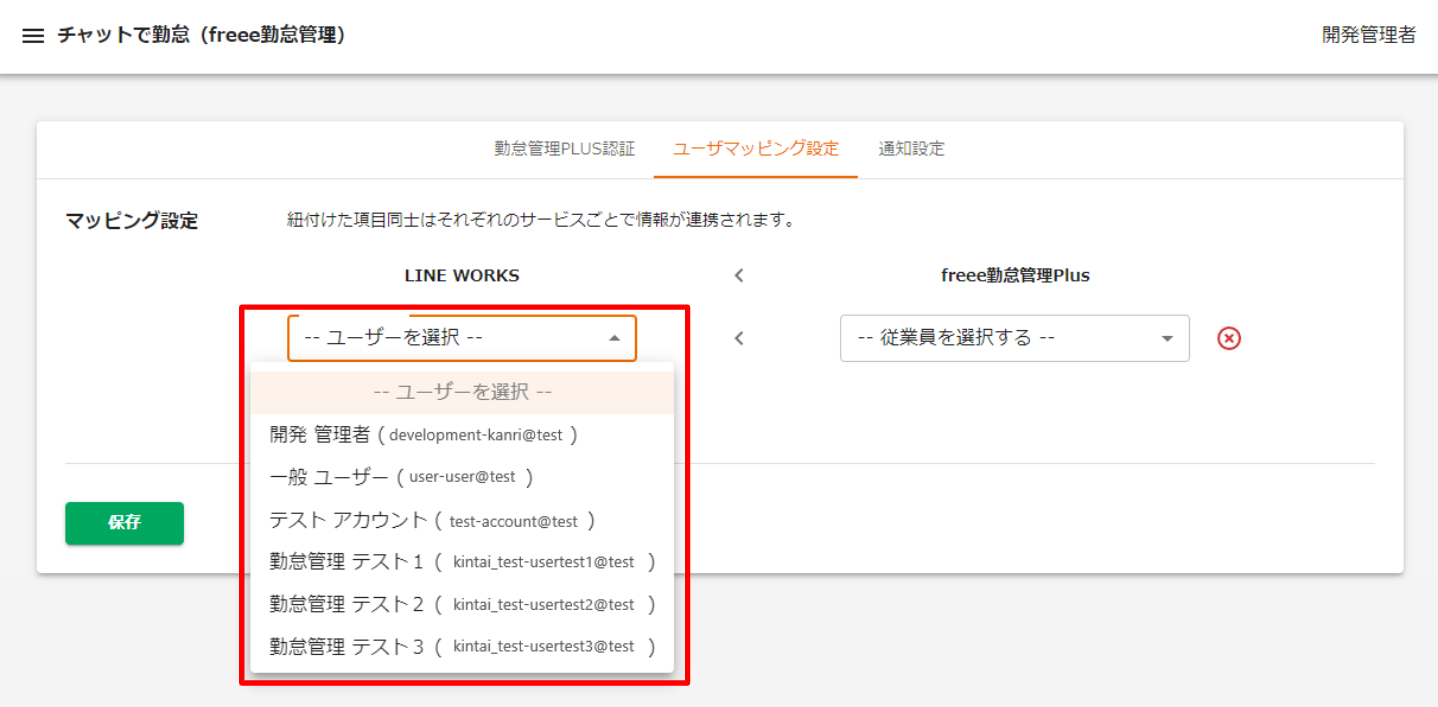Choose the placeholder option -- ユーザーを選択 -- in list
The width and height of the screenshot is (1438, 707).
(x=462, y=392)
